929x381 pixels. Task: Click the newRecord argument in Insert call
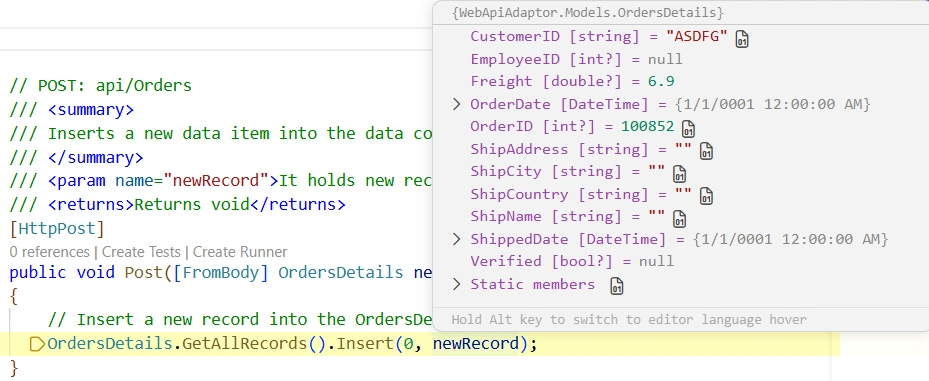tap(476, 344)
